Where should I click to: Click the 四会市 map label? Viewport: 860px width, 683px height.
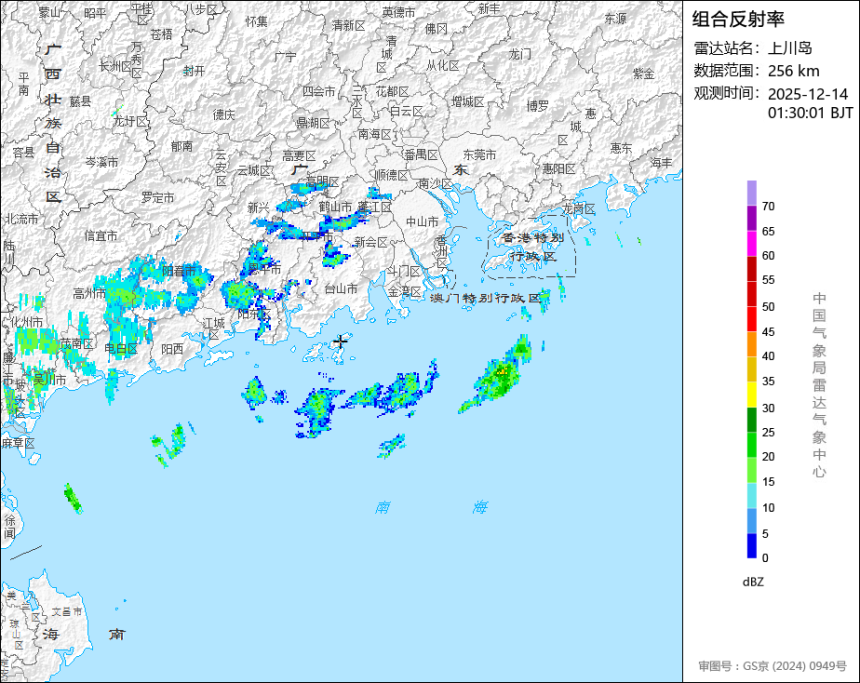(x=319, y=92)
